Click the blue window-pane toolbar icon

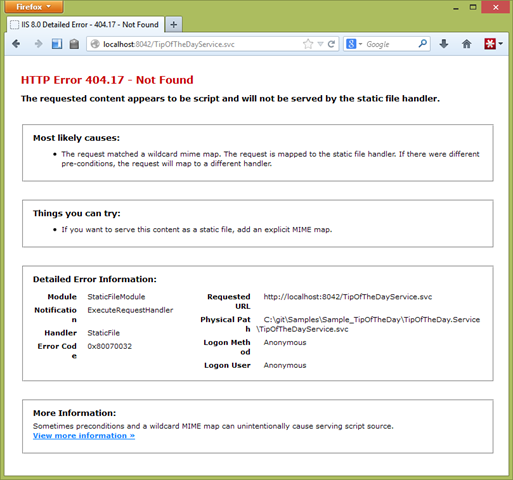(x=57, y=44)
